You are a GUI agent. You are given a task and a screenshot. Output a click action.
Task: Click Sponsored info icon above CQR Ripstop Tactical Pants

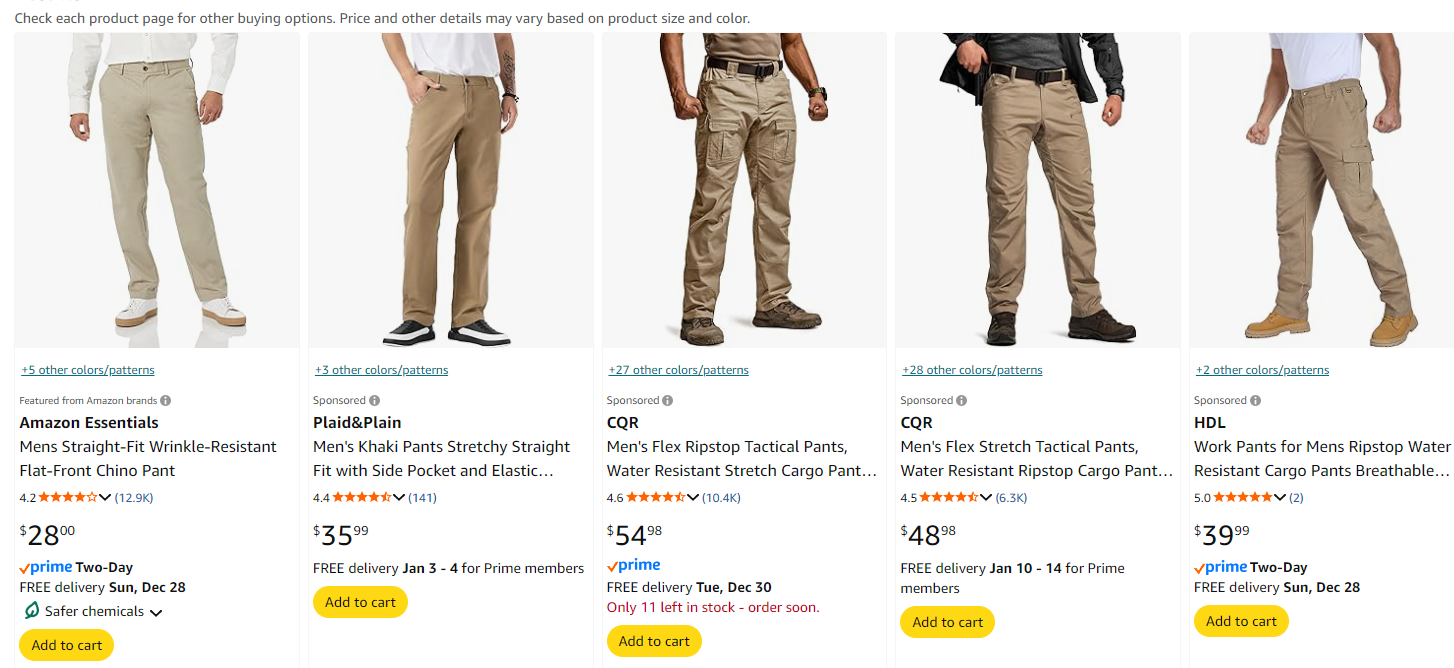(x=668, y=400)
